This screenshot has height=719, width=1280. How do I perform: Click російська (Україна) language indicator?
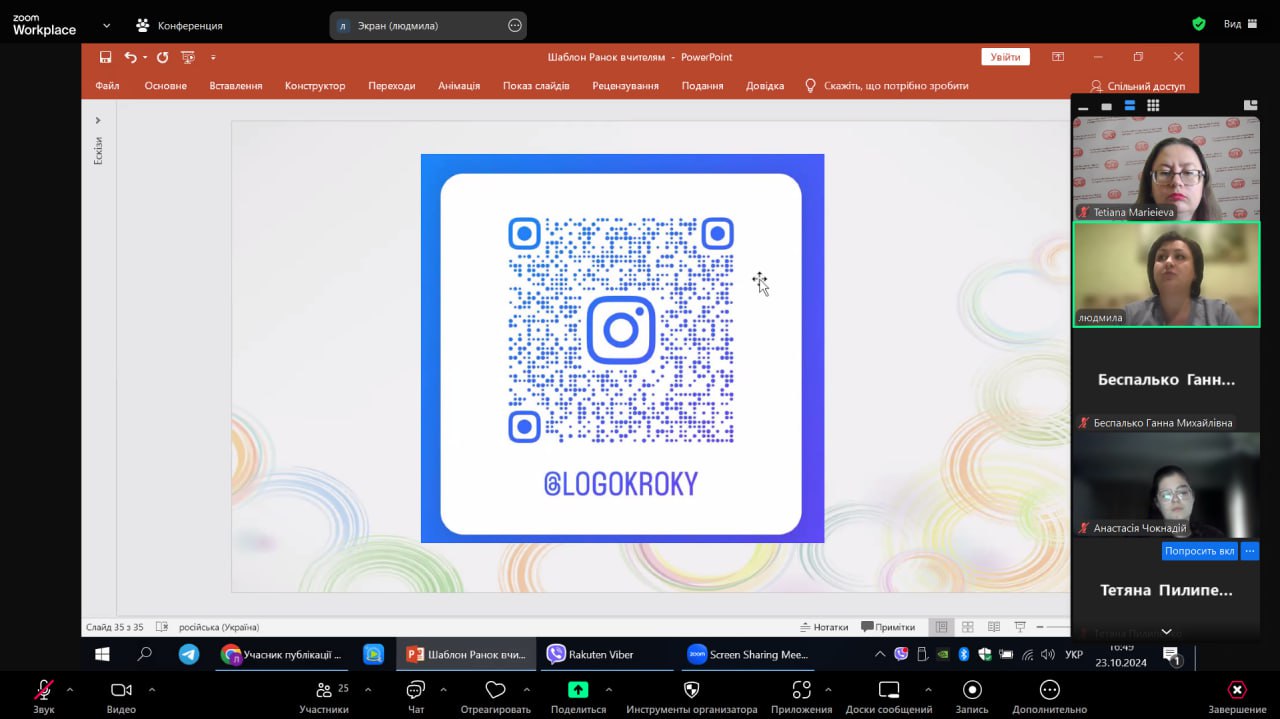(219, 627)
